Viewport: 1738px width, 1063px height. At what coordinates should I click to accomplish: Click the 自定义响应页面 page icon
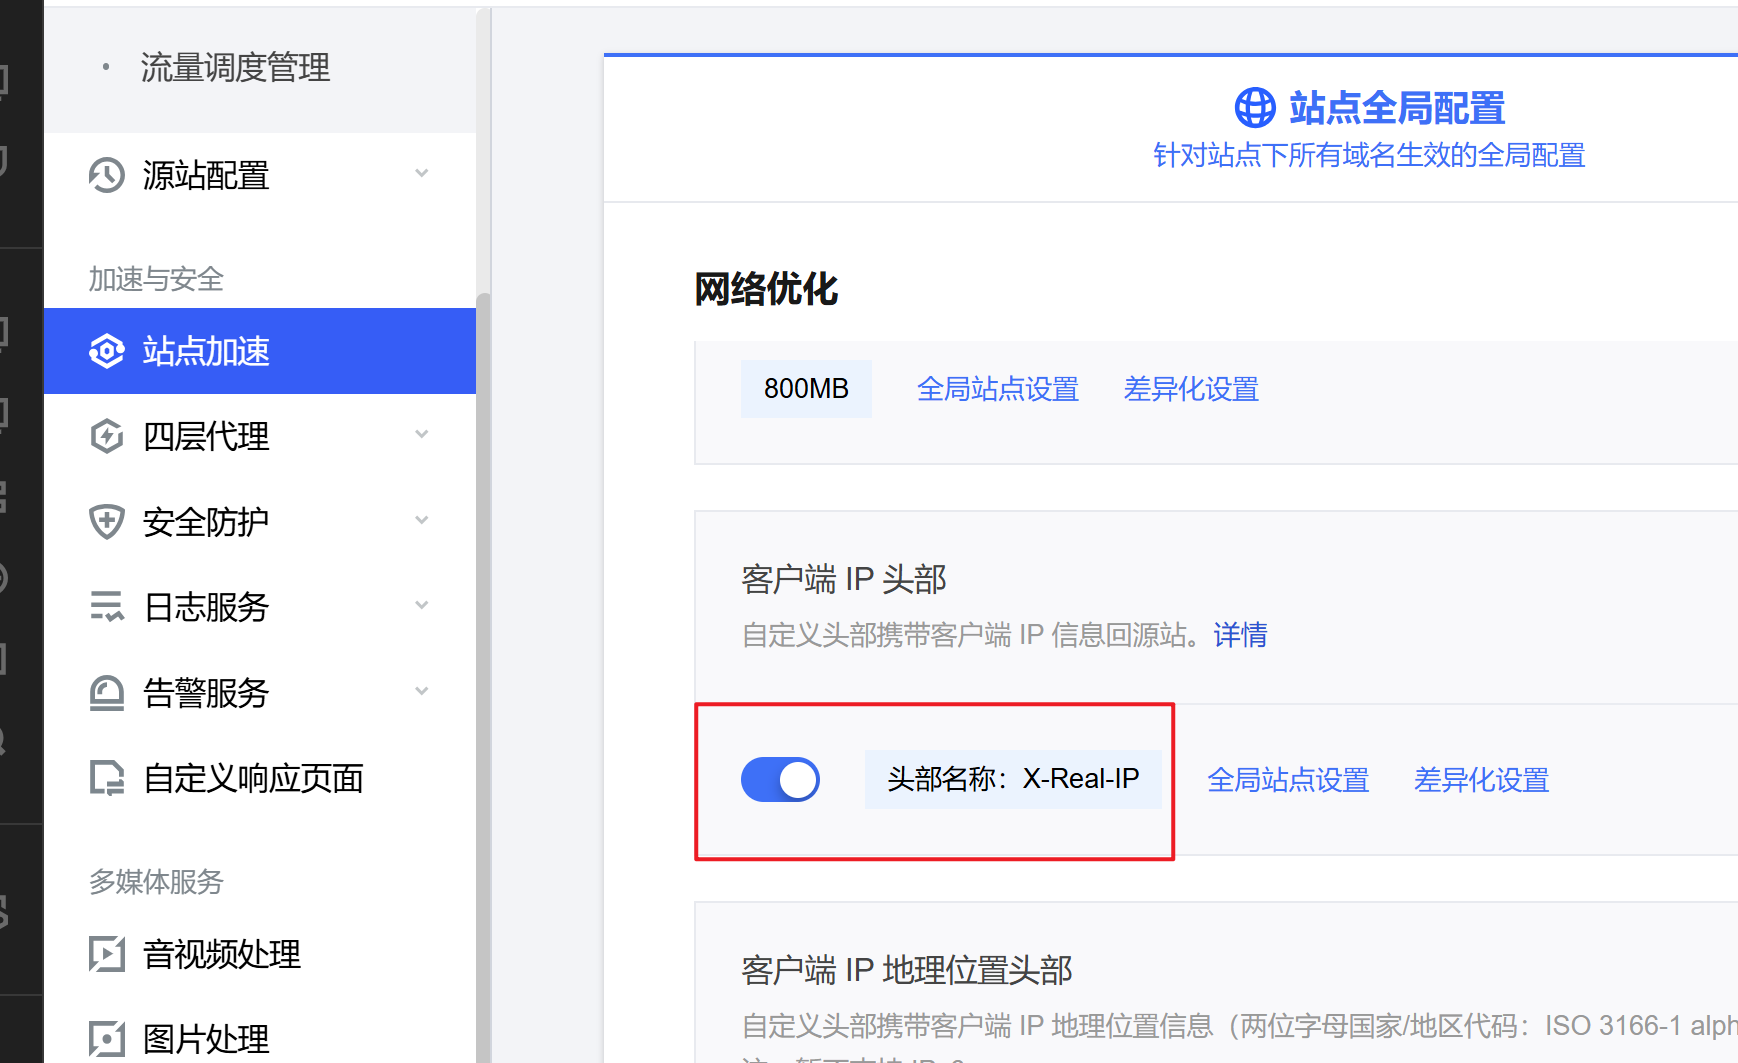coord(107,777)
